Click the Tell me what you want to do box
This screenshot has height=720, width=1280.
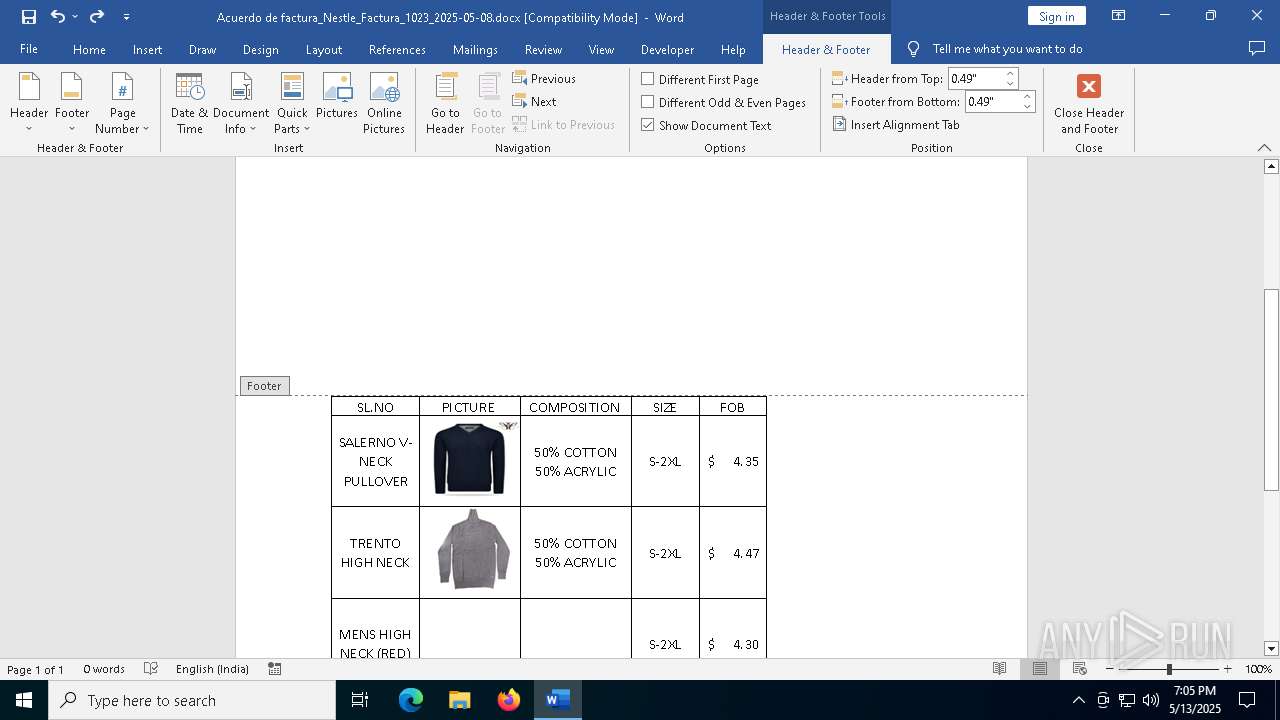[x=1007, y=49]
